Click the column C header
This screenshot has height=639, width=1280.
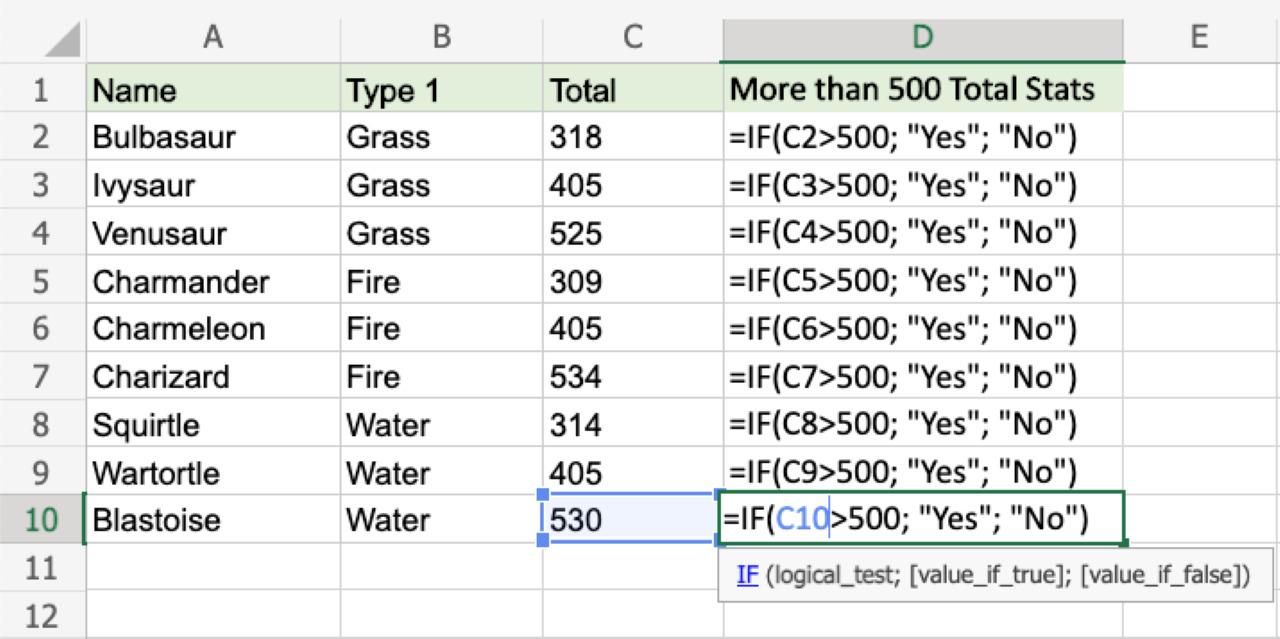(x=632, y=37)
